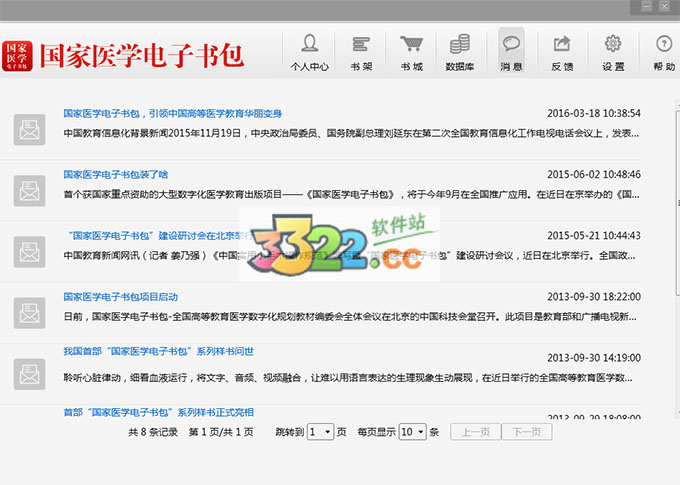Click envelope icon beside 建设研讨会 message
680x485 pixels.
pyautogui.click(x=29, y=252)
